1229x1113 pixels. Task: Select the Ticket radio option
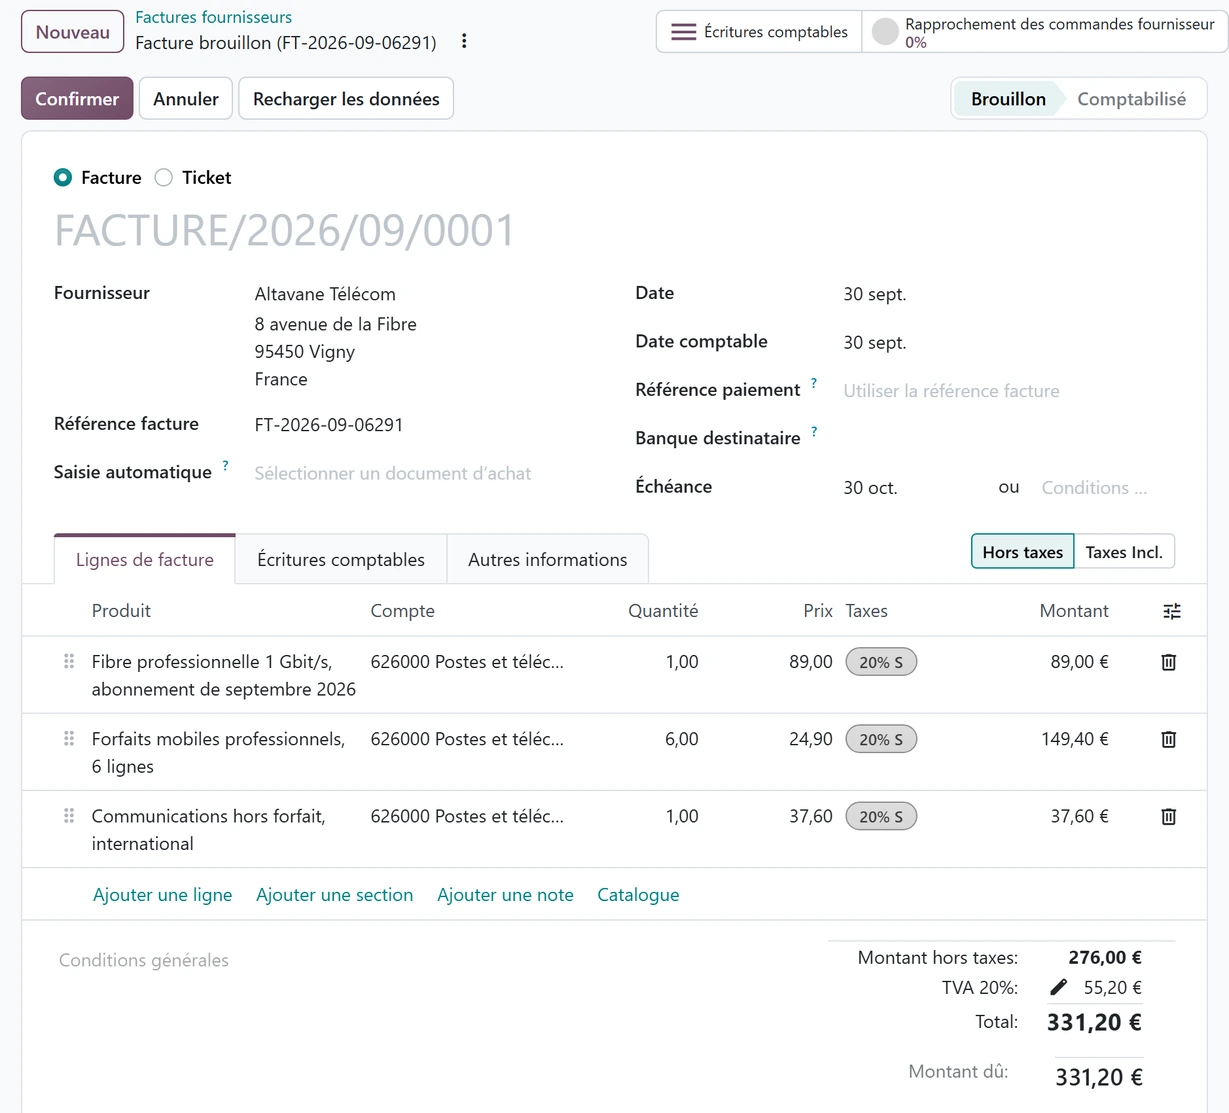pyautogui.click(x=164, y=177)
